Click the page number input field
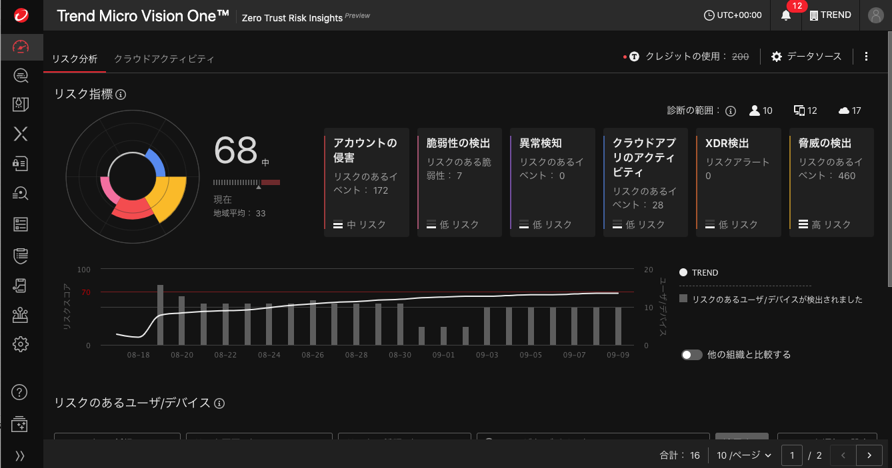The height and width of the screenshot is (468, 892). pyautogui.click(x=793, y=456)
